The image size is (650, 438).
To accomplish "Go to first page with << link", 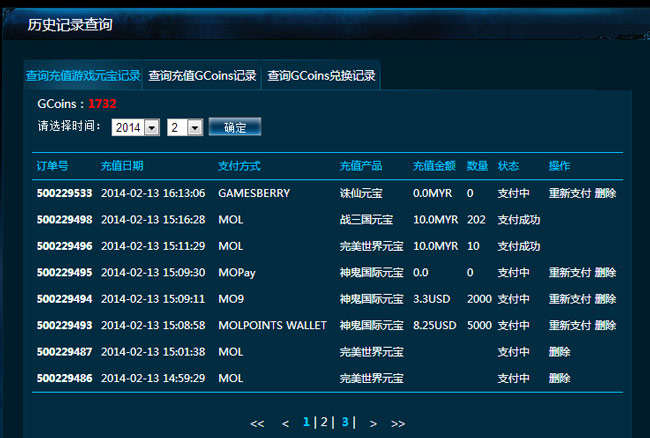I will 257,423.
